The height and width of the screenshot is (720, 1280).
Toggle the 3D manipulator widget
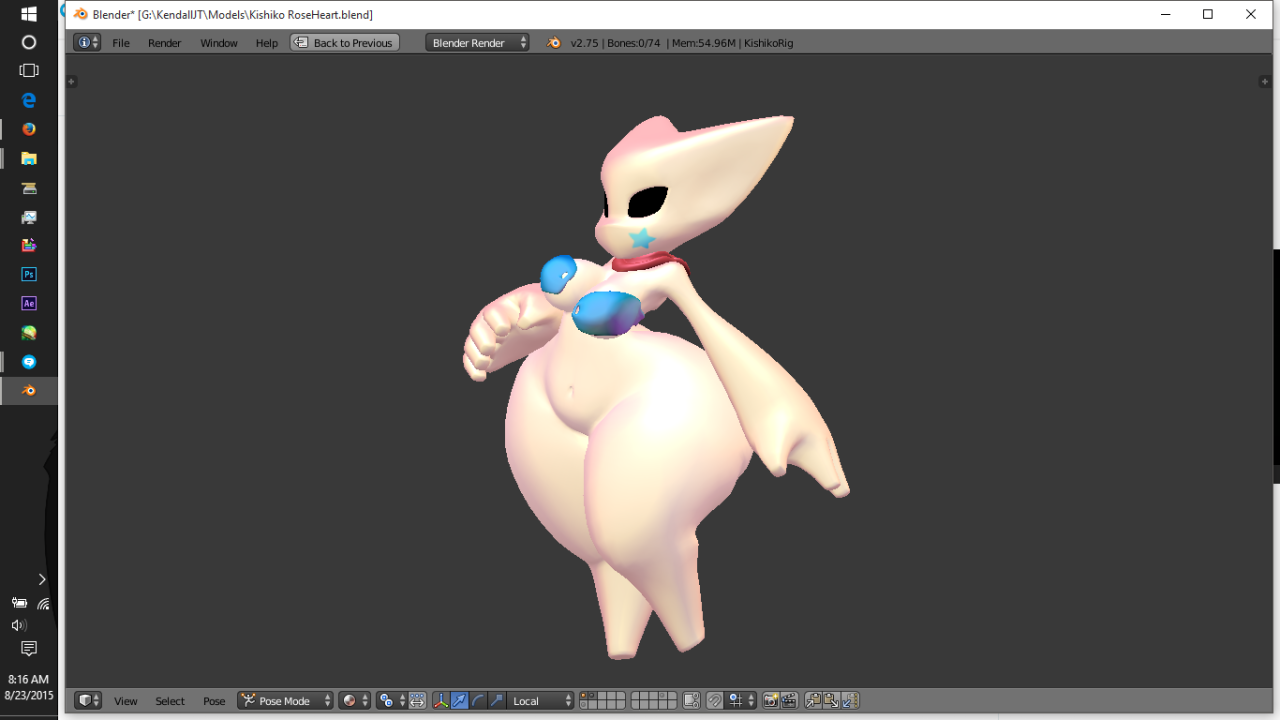click(441, 701)
